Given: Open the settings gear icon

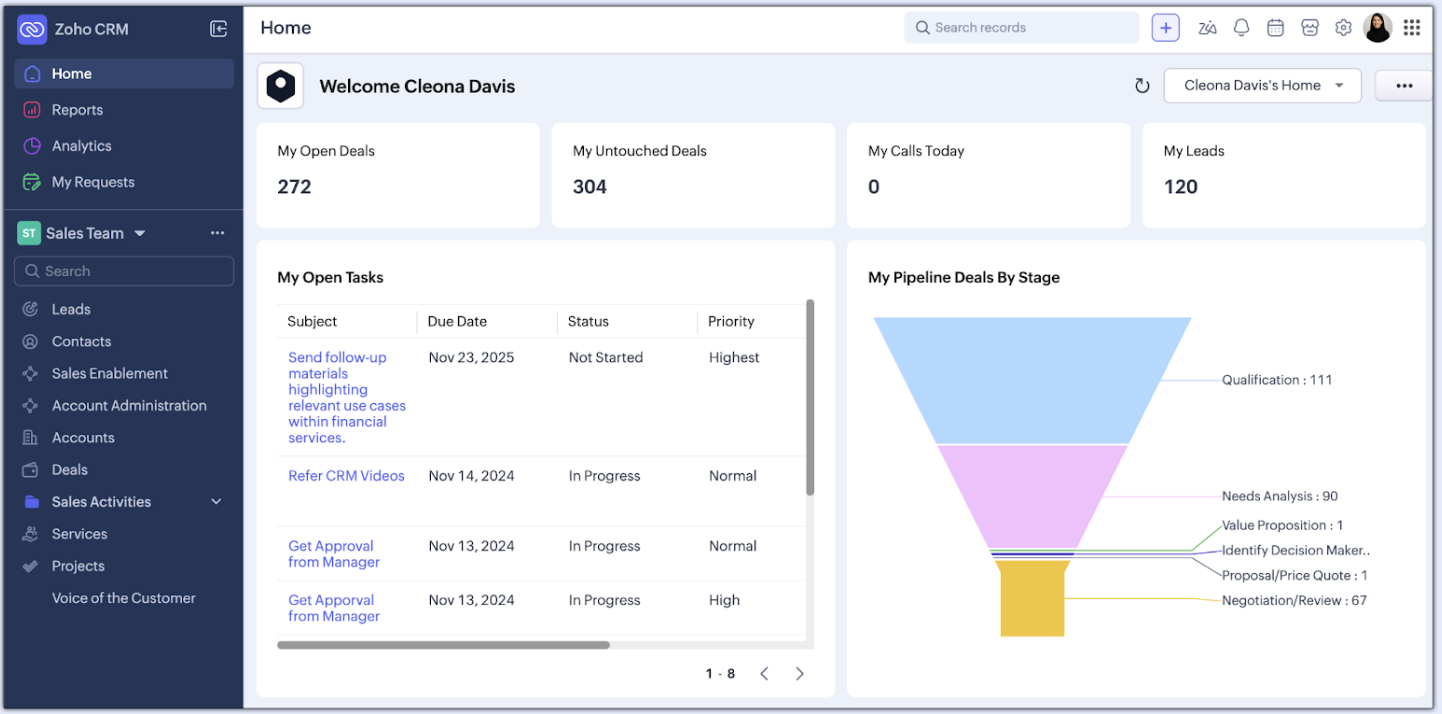Looking at the screenshot, I should tap(1343, 28).
